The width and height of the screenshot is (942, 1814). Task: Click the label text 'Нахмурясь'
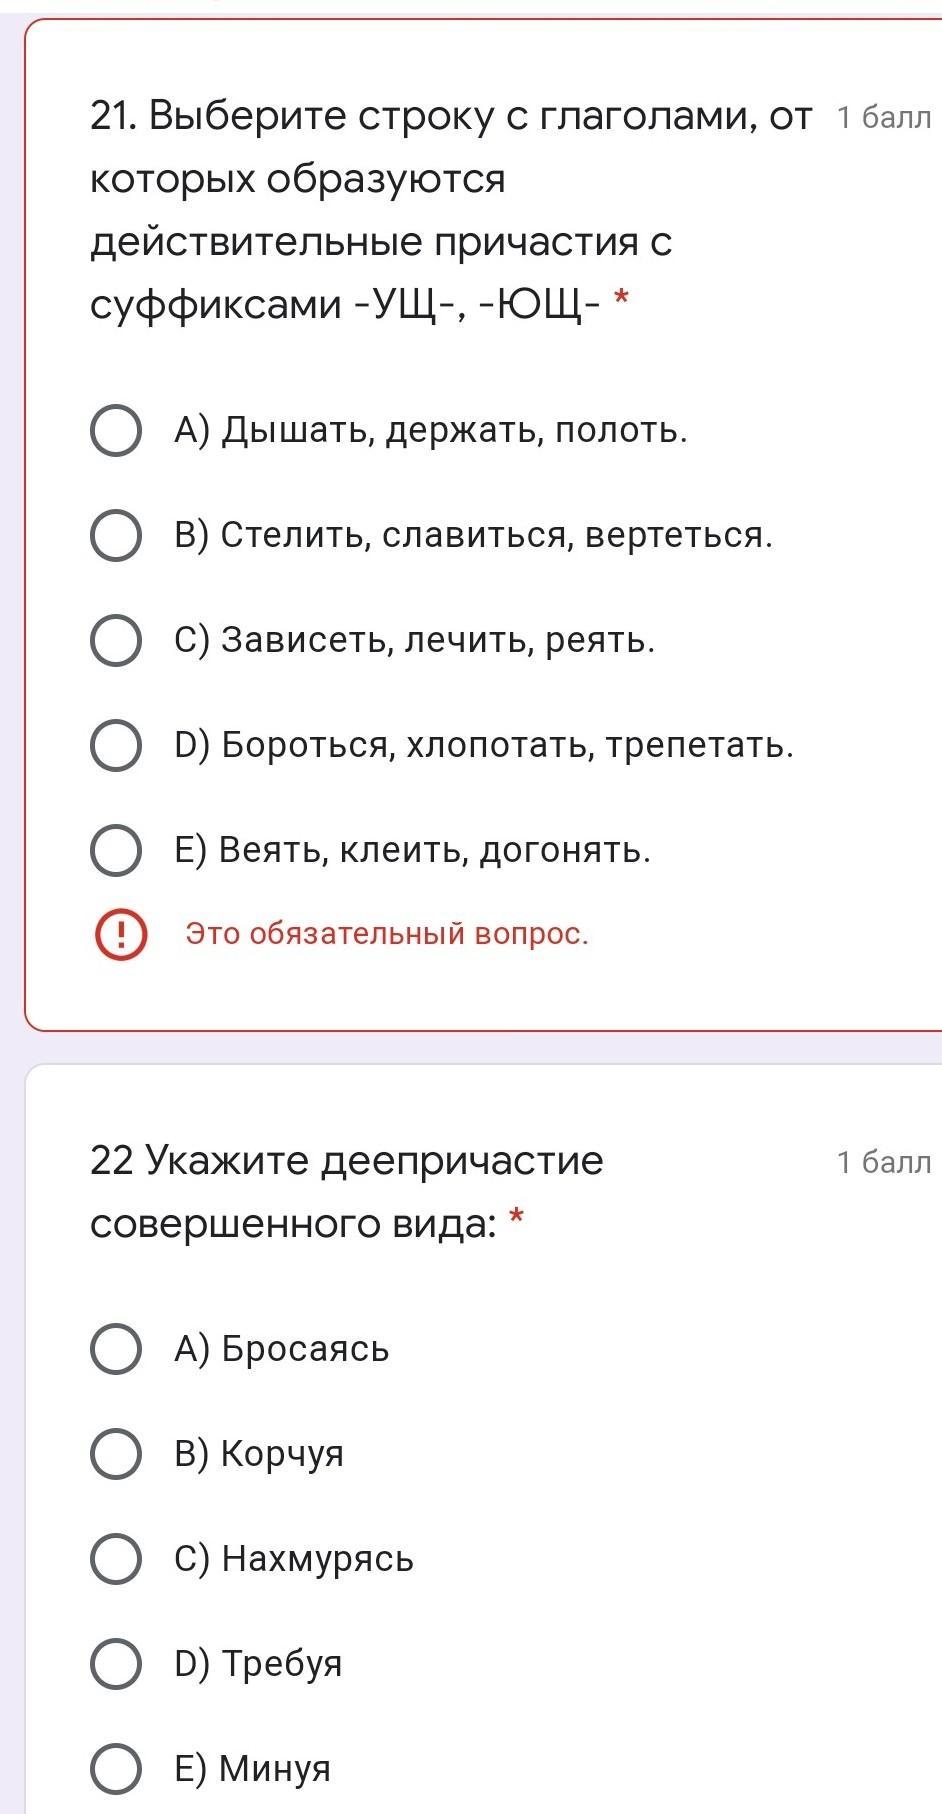(x=317, y=1558)
